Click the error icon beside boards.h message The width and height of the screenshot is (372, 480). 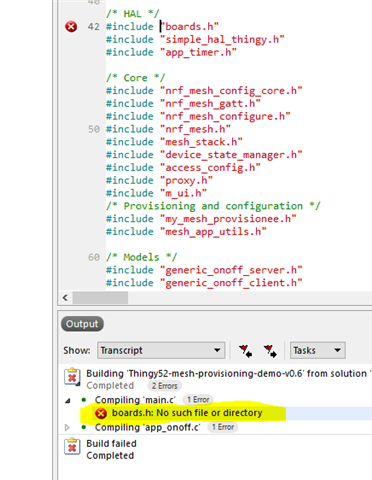[x=101, y=413]
